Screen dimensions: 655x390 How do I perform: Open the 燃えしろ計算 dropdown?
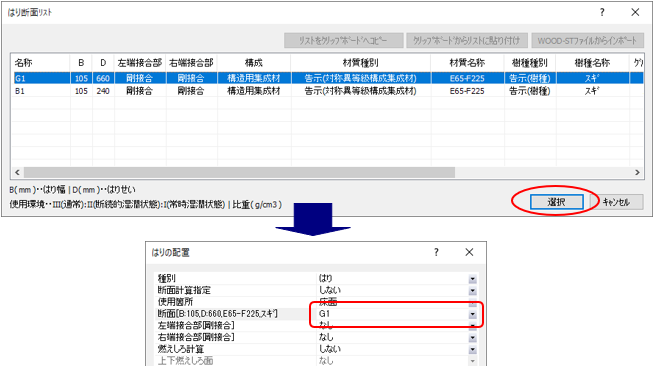(x=472, y=349)
